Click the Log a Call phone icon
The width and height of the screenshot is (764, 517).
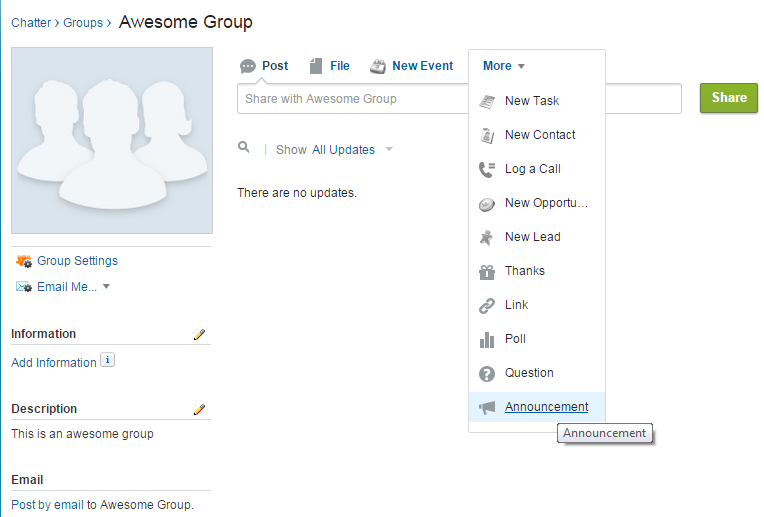487,170
